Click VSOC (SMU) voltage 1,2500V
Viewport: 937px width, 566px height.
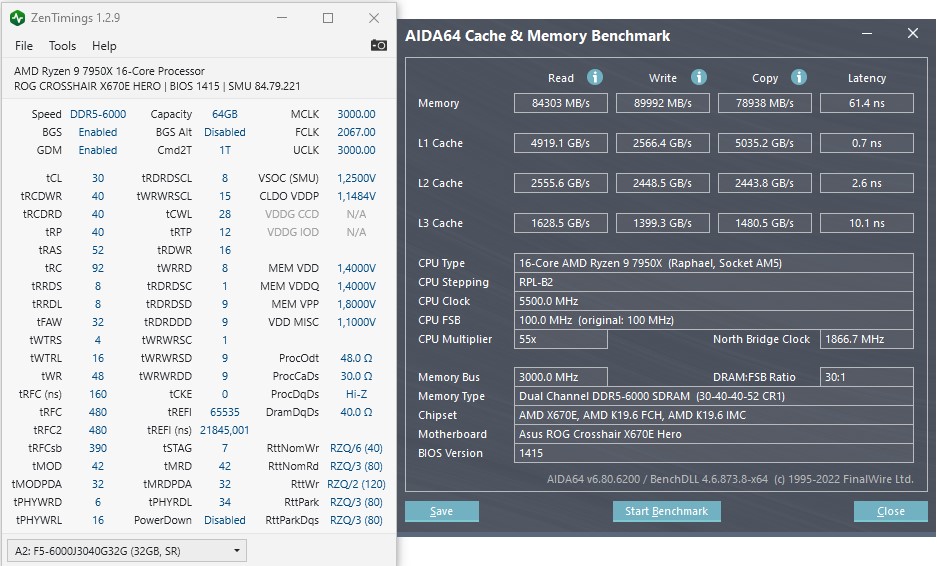click(356, 178)
